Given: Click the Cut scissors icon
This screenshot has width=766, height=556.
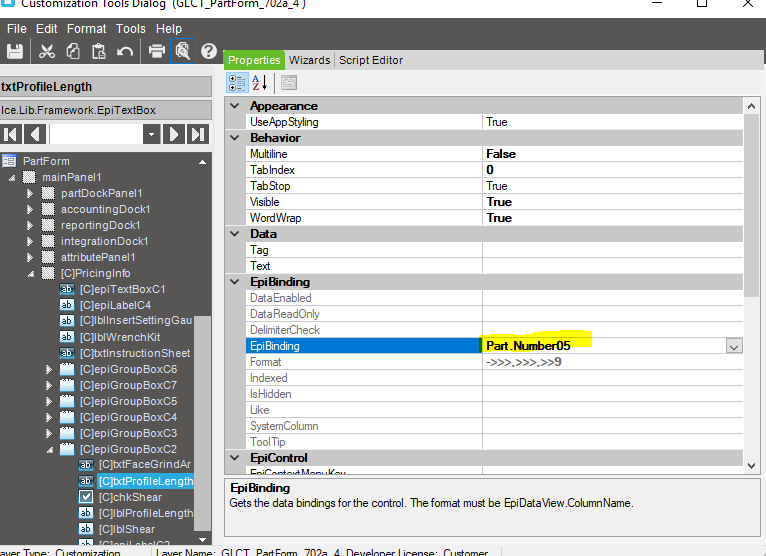Looking at the screenshot, I should click(x=47, y=51).
